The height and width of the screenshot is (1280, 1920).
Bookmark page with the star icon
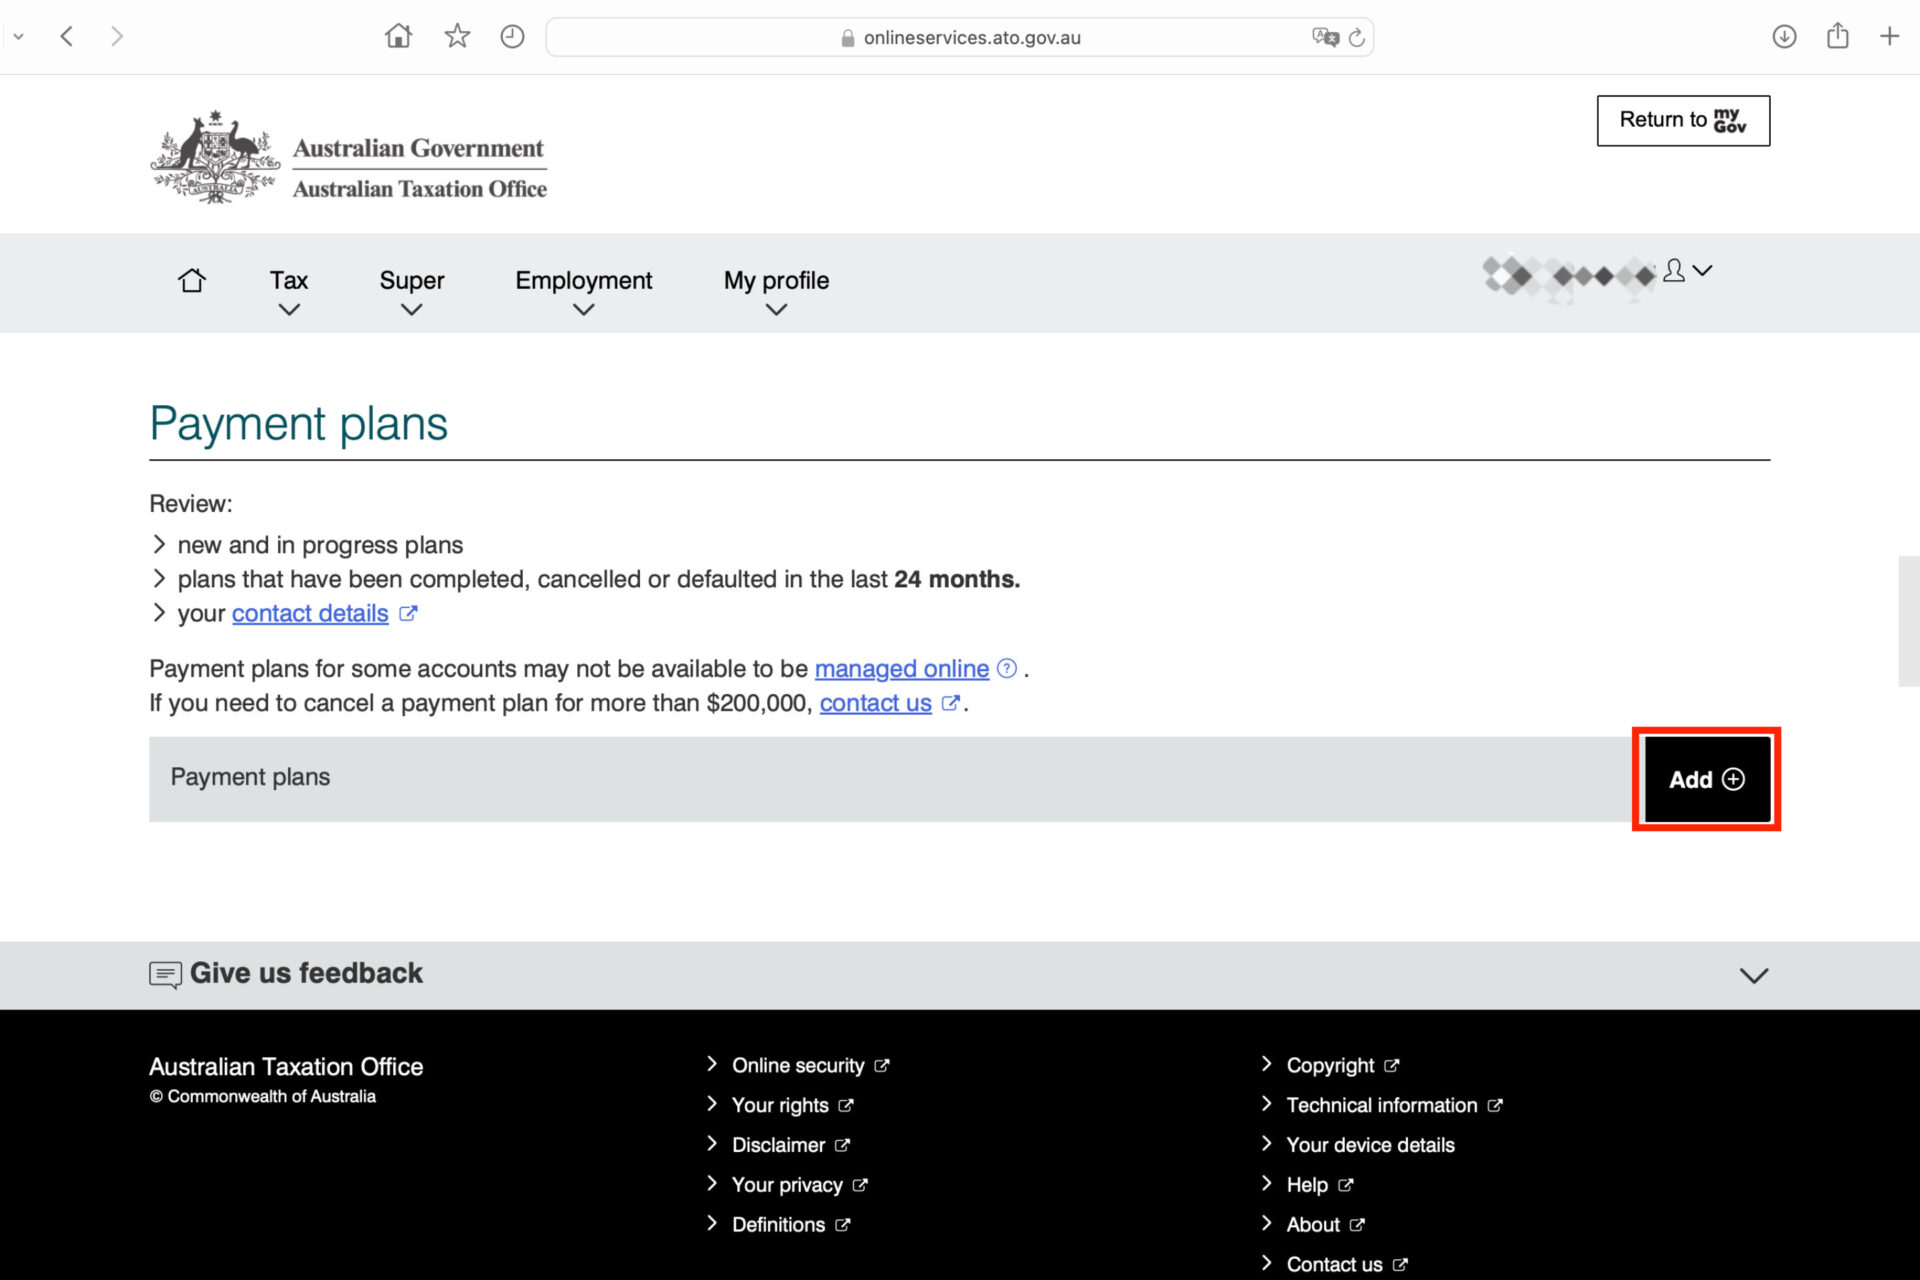point(457,37)
